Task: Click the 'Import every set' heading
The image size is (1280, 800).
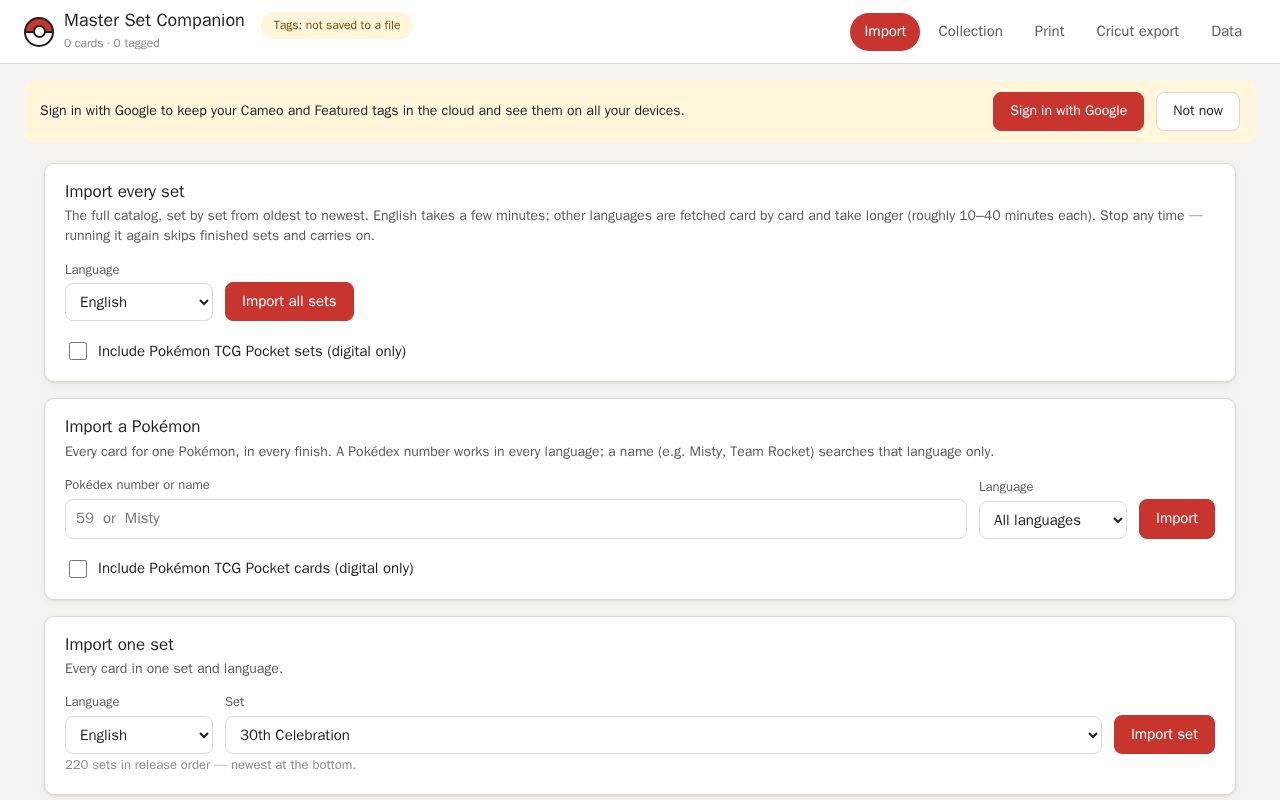Action: click(125, 192)
